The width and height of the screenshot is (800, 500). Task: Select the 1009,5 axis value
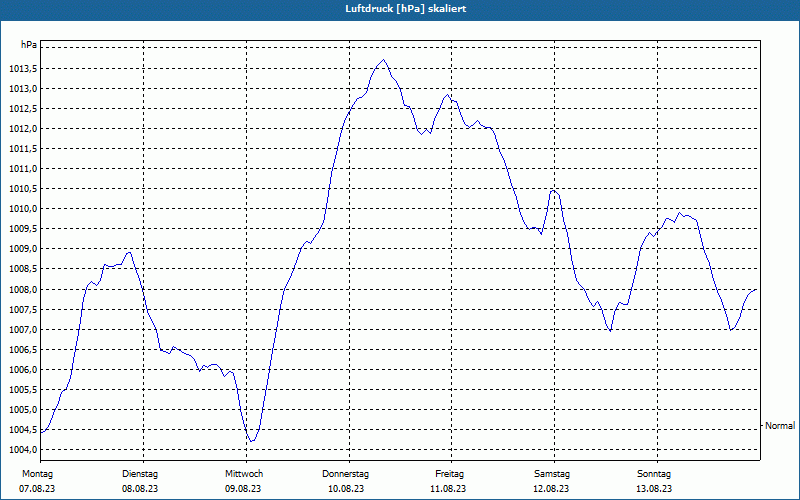pyautogui.click(x=23, y=229)
